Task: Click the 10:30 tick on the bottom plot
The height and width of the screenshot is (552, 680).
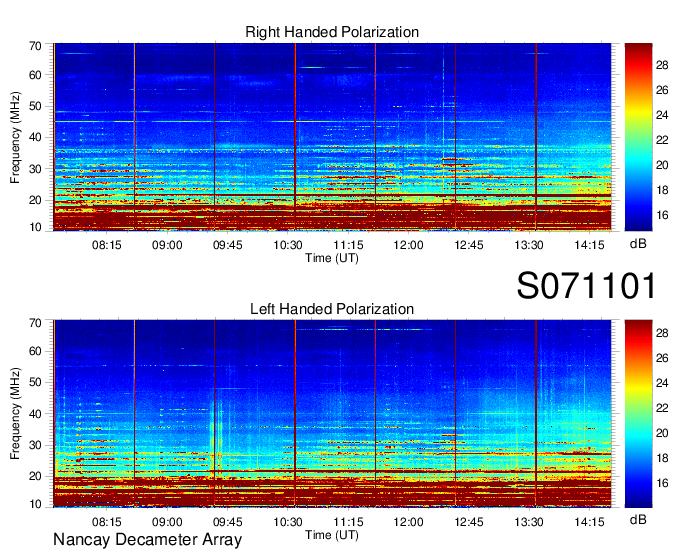Action: pos(288,522)
